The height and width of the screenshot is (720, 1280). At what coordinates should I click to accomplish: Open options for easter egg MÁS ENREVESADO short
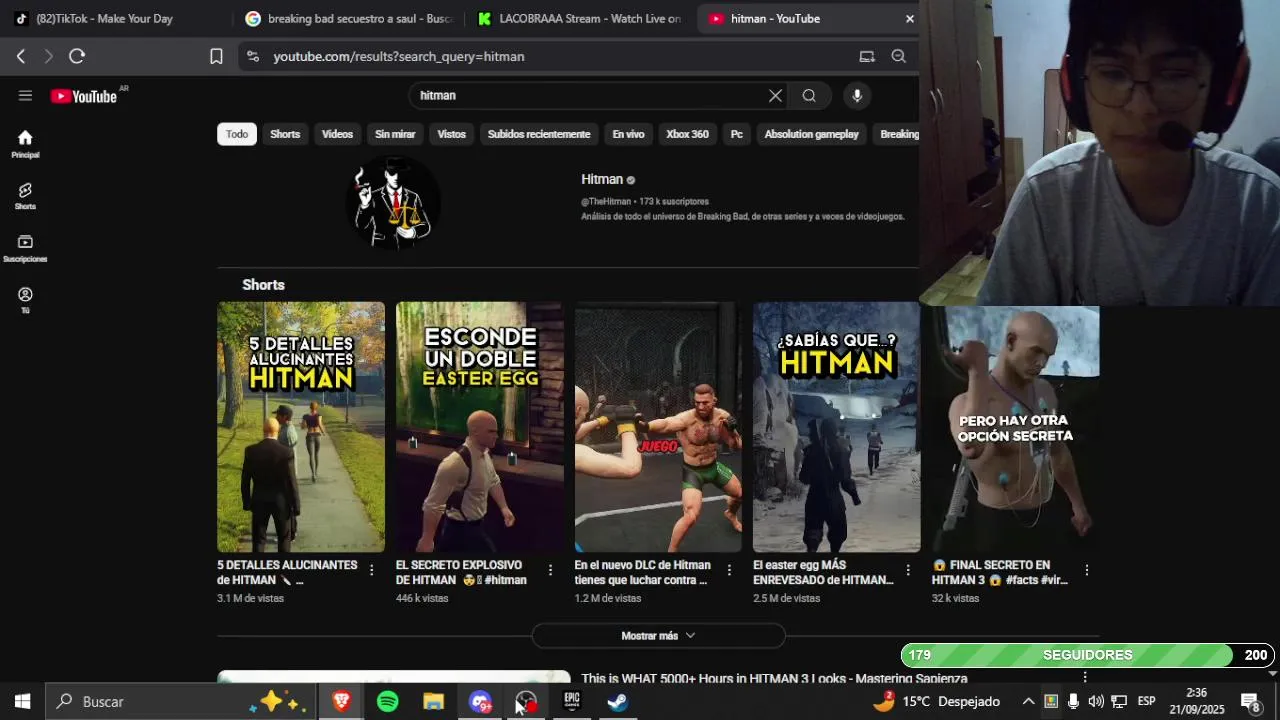click(x=908, y=570)
